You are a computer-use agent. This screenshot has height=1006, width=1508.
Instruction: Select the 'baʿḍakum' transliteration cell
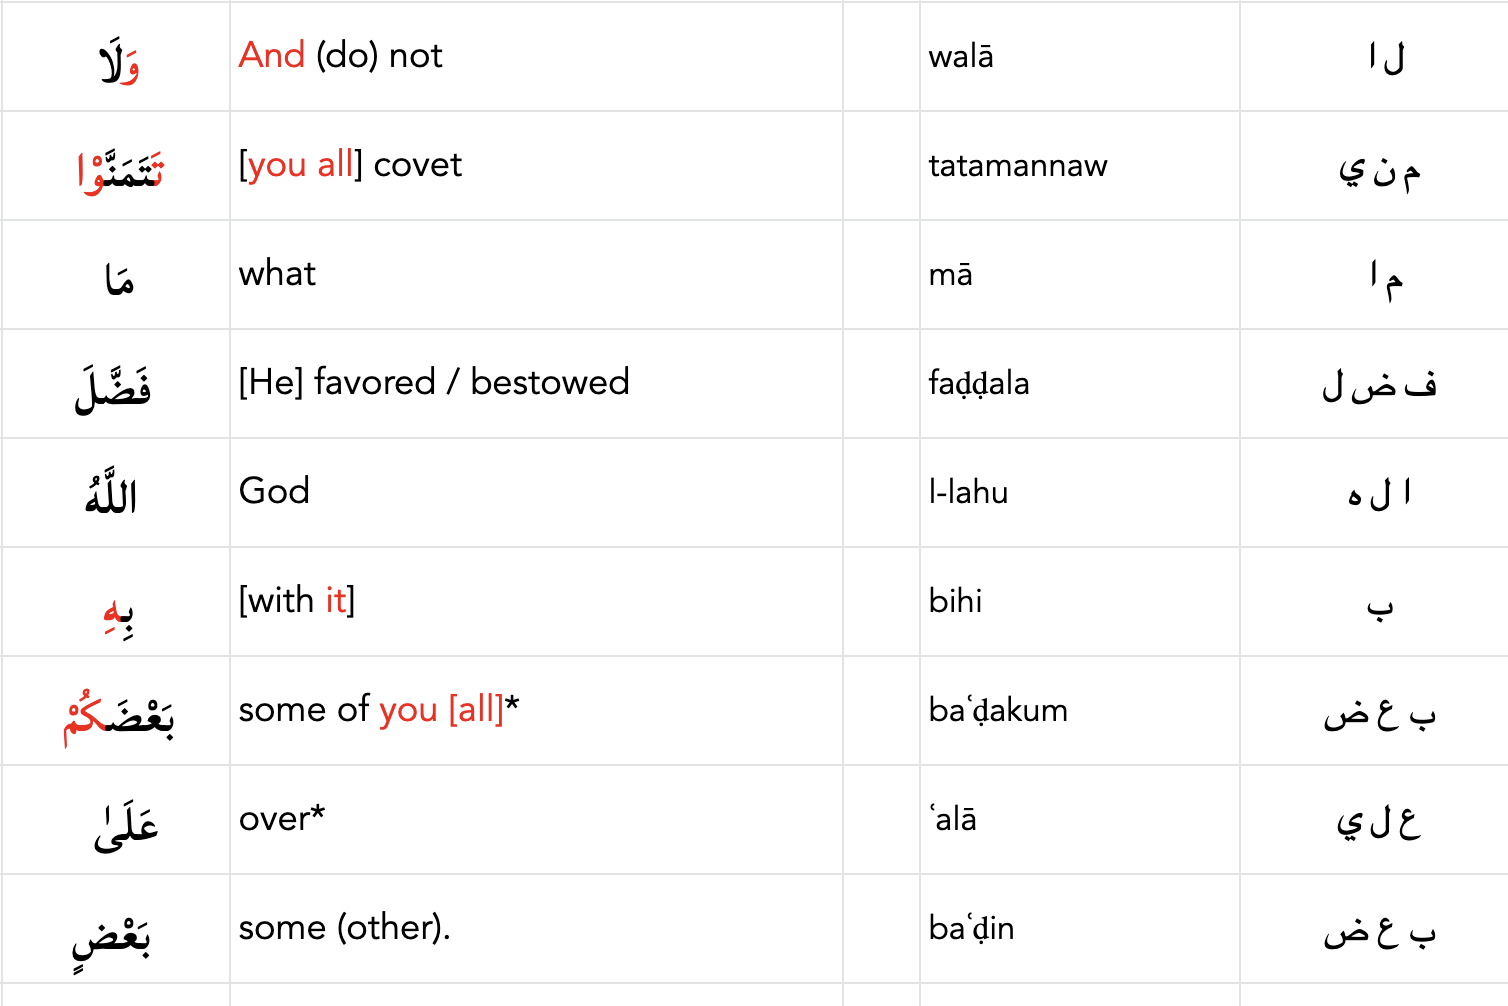(x=997, y=711)
